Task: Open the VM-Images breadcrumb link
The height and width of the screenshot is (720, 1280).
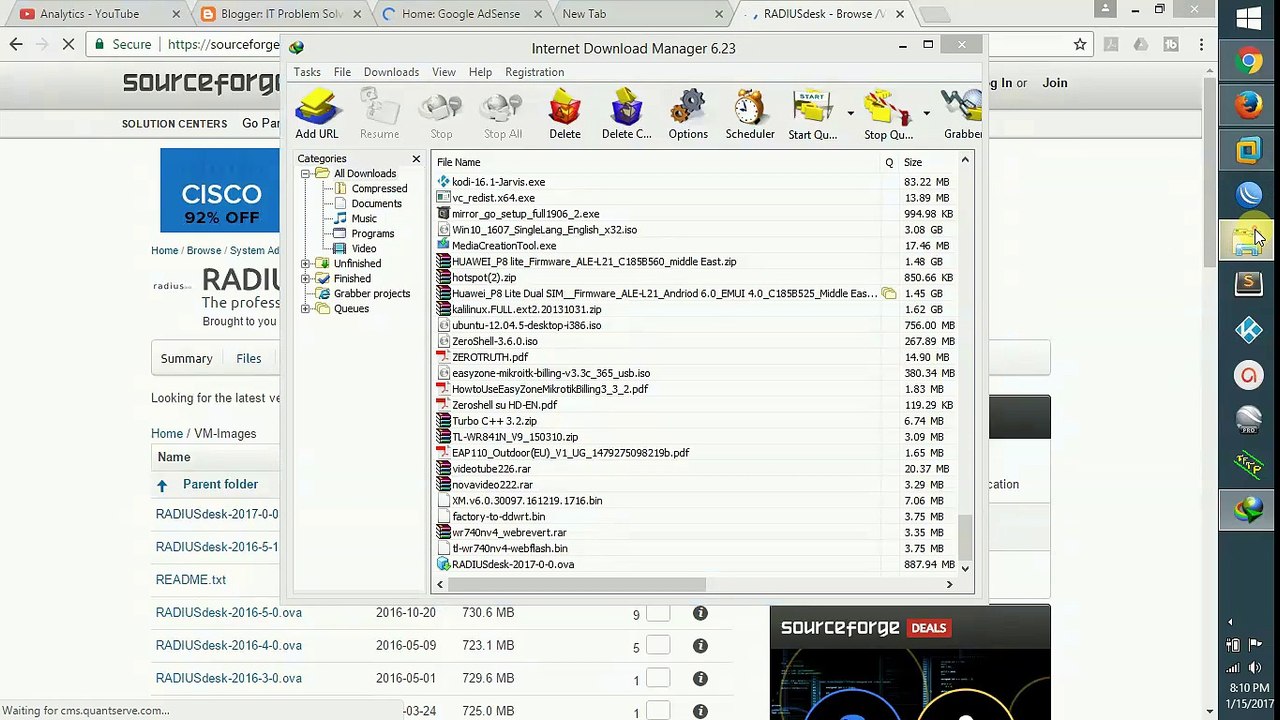Action: tap(225, 434)
